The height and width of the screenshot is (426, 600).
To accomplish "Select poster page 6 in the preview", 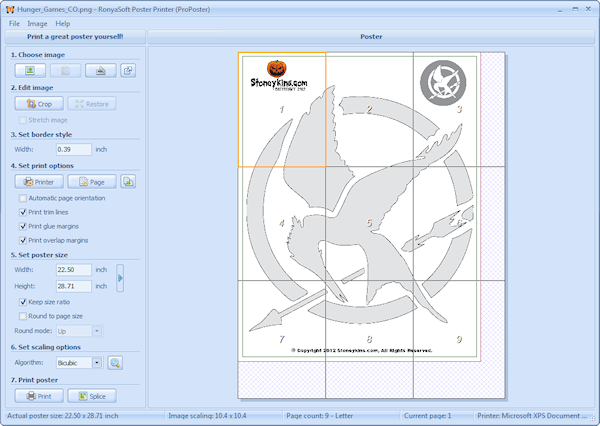I will 459,224.
